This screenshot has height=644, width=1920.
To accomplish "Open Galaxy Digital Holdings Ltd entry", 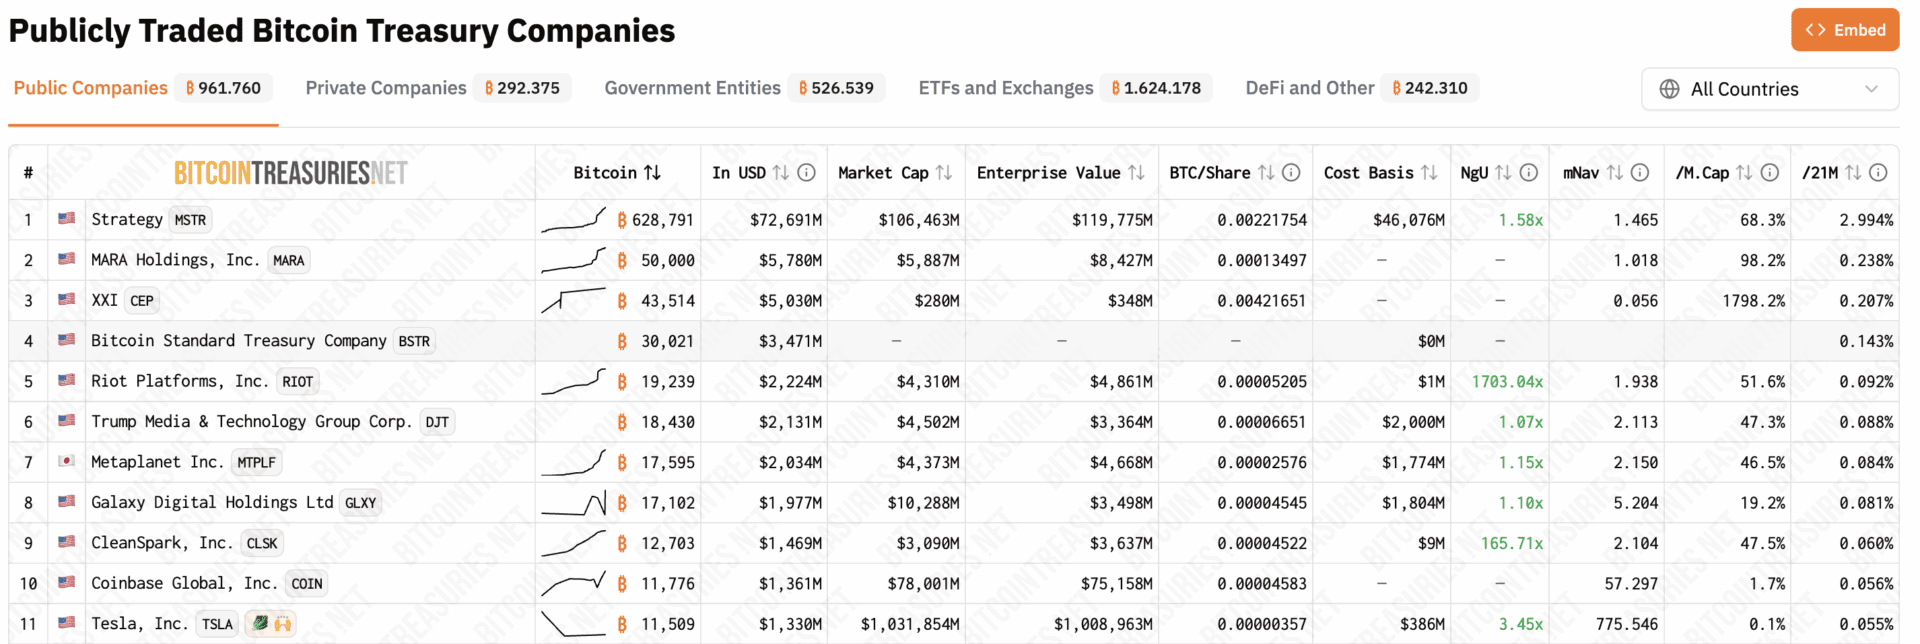I will point(212,502).
